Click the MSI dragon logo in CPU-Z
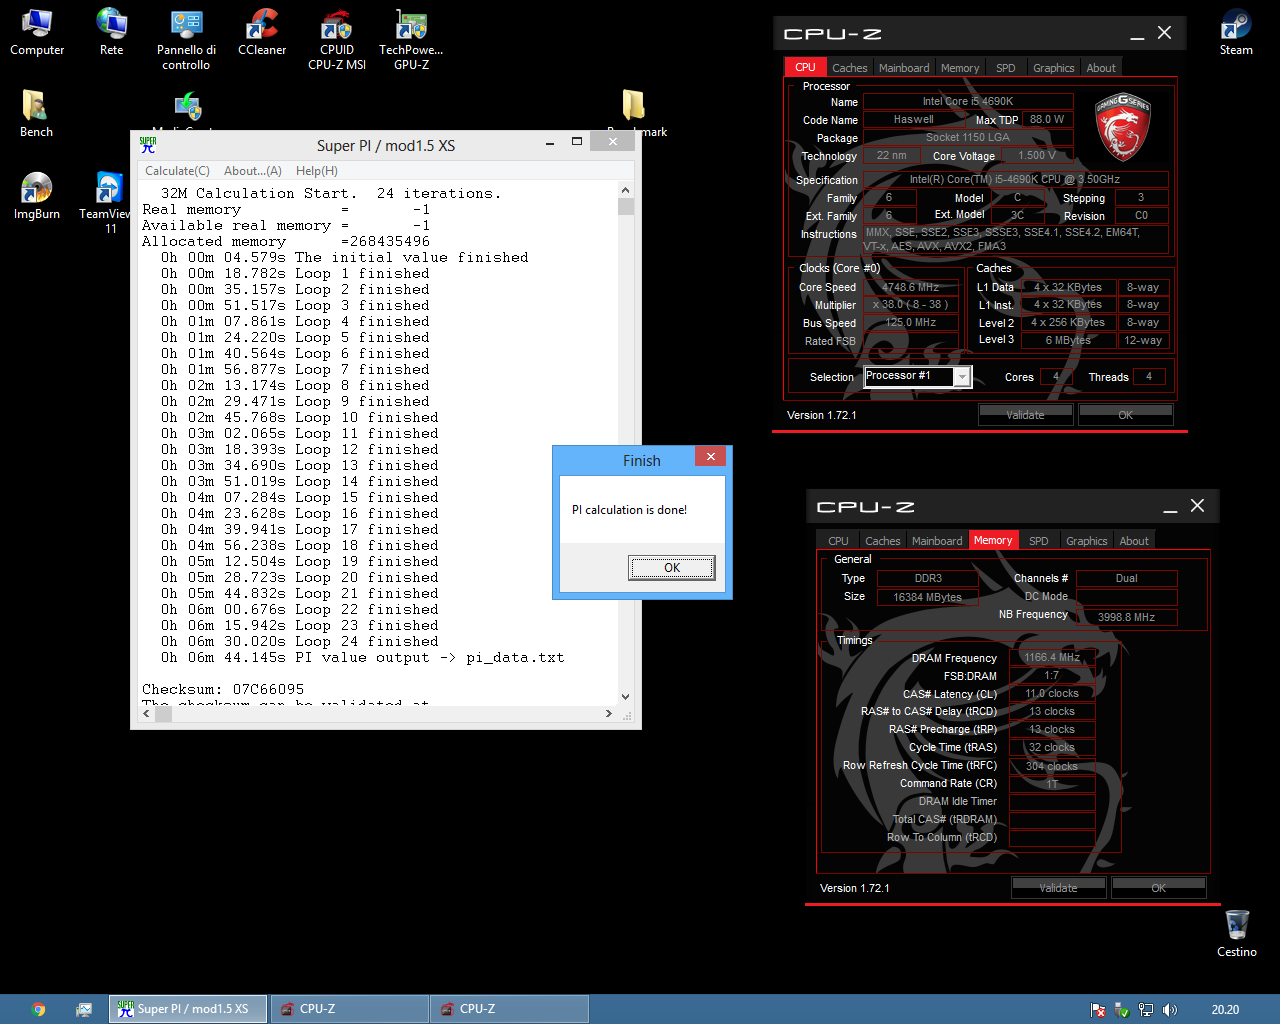This screenshot has height=1024, width=1280. [x=1122, y=126]
